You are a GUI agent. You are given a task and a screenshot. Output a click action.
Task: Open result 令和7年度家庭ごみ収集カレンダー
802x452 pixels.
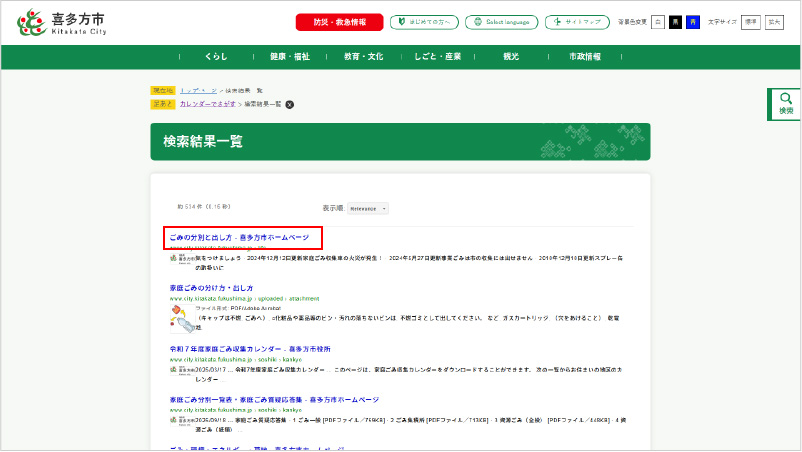pos(250,349)
